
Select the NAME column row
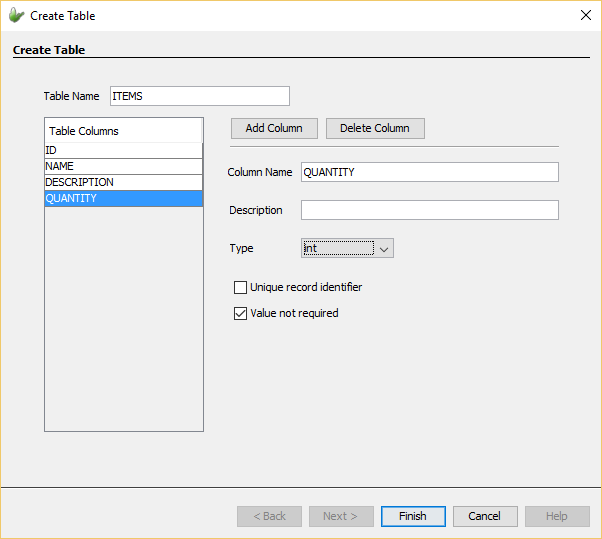coord(123,166)
